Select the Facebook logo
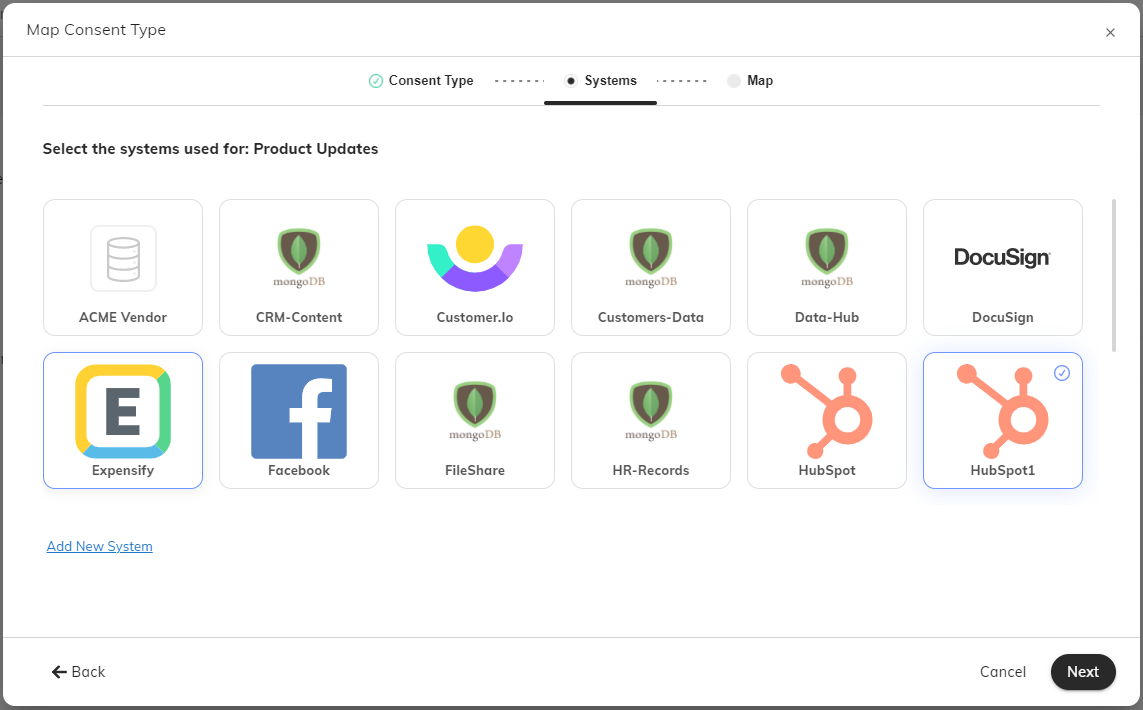Screen dimensions: 1143x710 (x=299, y=411)
